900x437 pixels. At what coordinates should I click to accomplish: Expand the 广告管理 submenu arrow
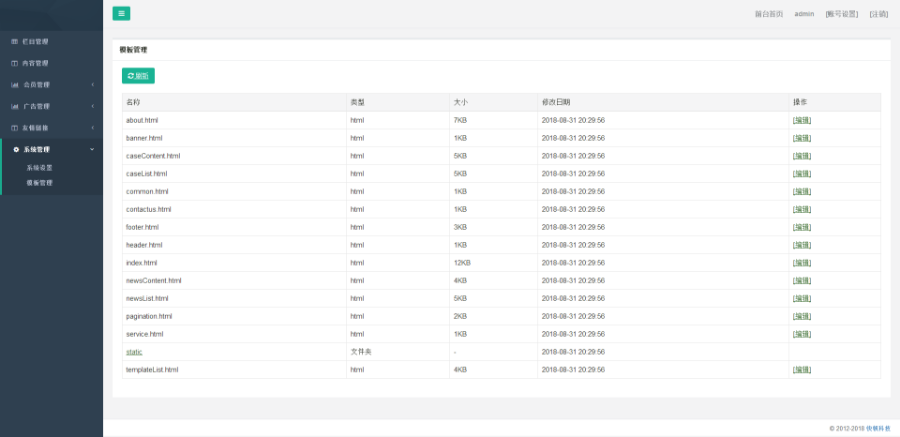(93, 106)
